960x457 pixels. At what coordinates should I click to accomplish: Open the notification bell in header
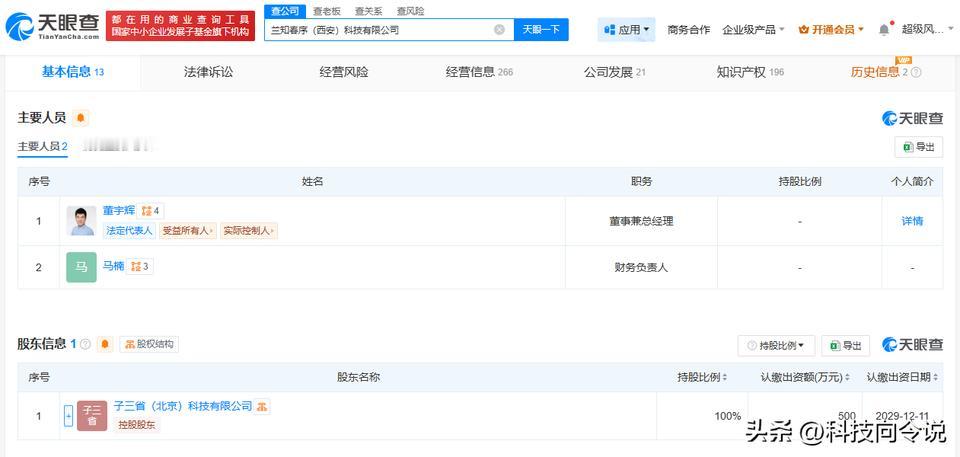[x=884, y=29]
